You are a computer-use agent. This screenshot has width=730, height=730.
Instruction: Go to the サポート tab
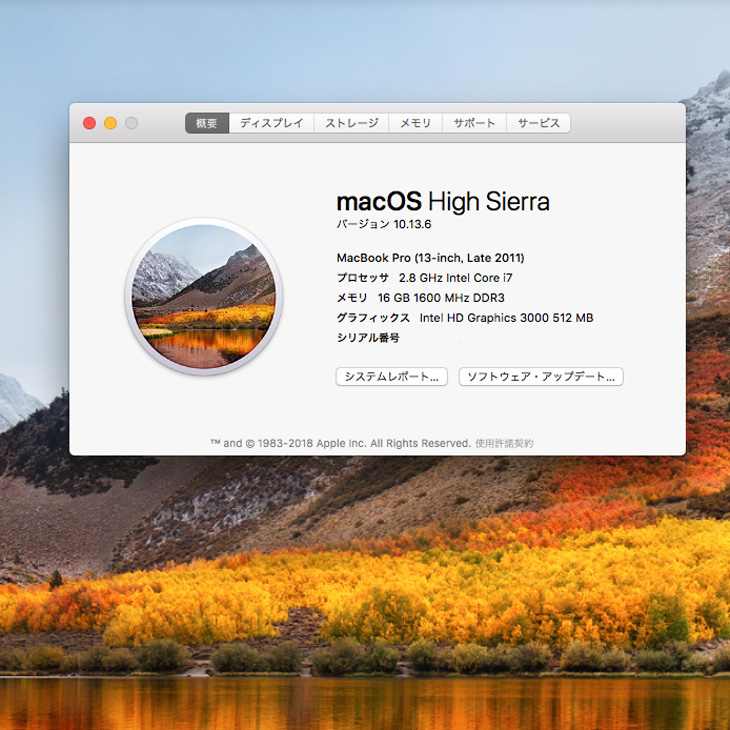tap(474, 123)
